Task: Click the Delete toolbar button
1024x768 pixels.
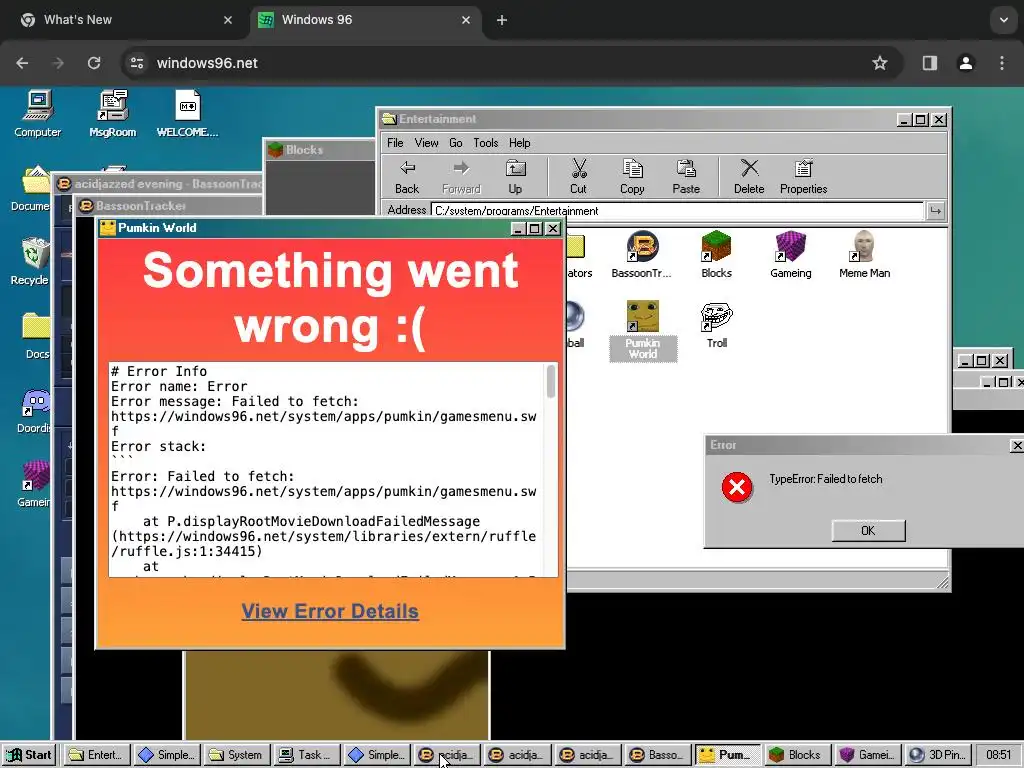Action: click(x=748, y=178)
